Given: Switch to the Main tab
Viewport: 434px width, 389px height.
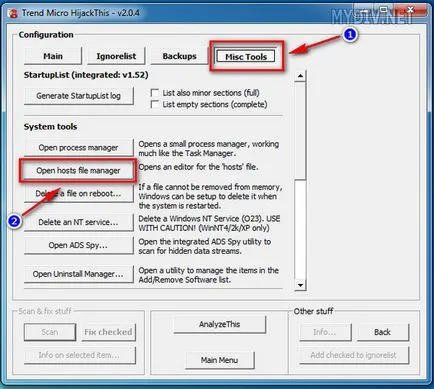Looking at the screenshot, I should click(x=53, y=56).
